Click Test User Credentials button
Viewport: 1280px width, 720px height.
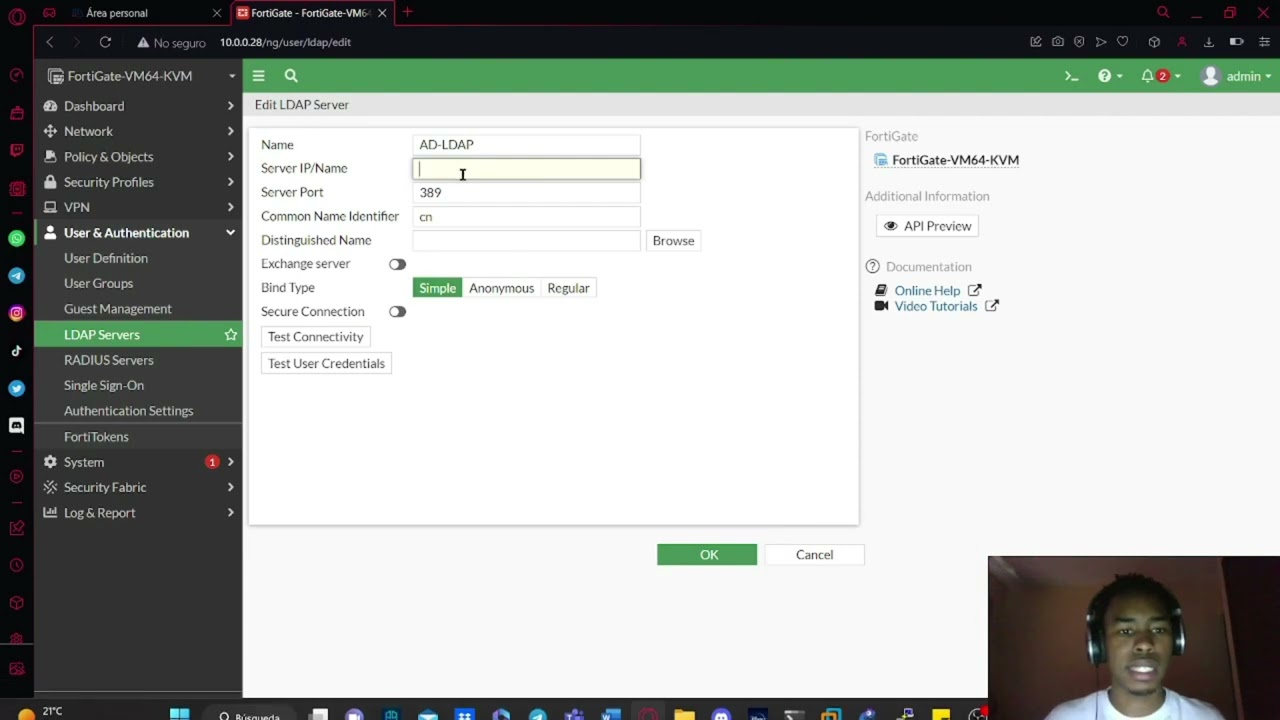point(326,364)
